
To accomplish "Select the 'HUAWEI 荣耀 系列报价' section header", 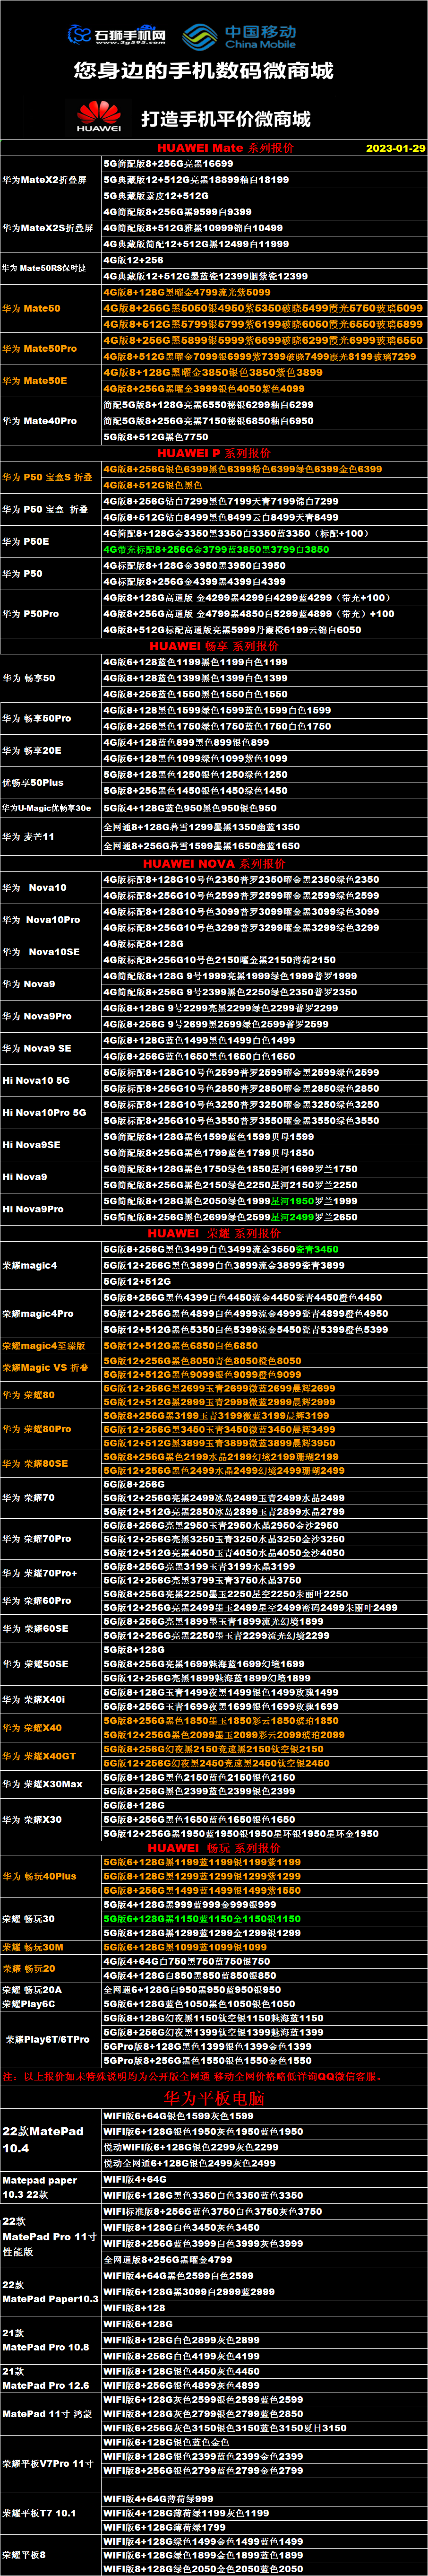I will [x=214, y=1233].
